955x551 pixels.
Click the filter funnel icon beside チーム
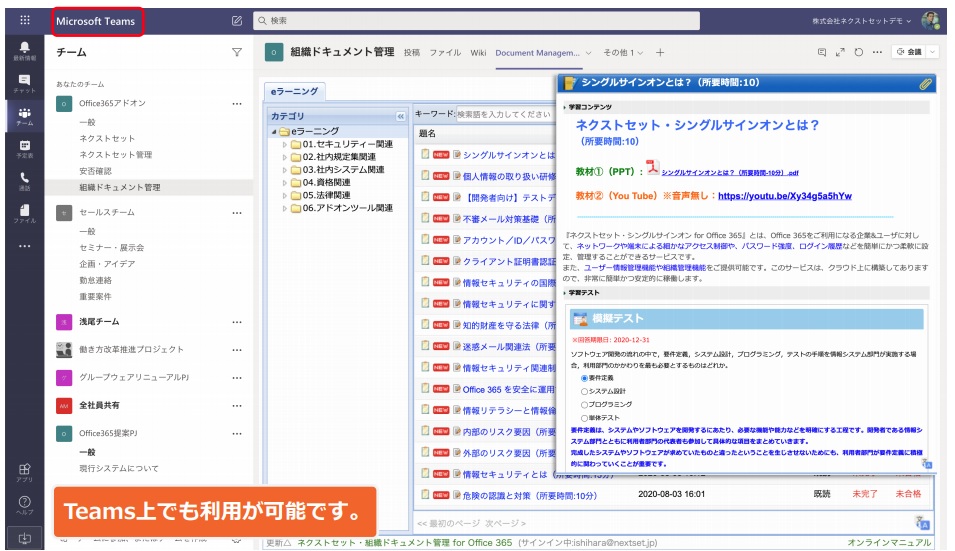pyautogui.click(x=237, y=52)
